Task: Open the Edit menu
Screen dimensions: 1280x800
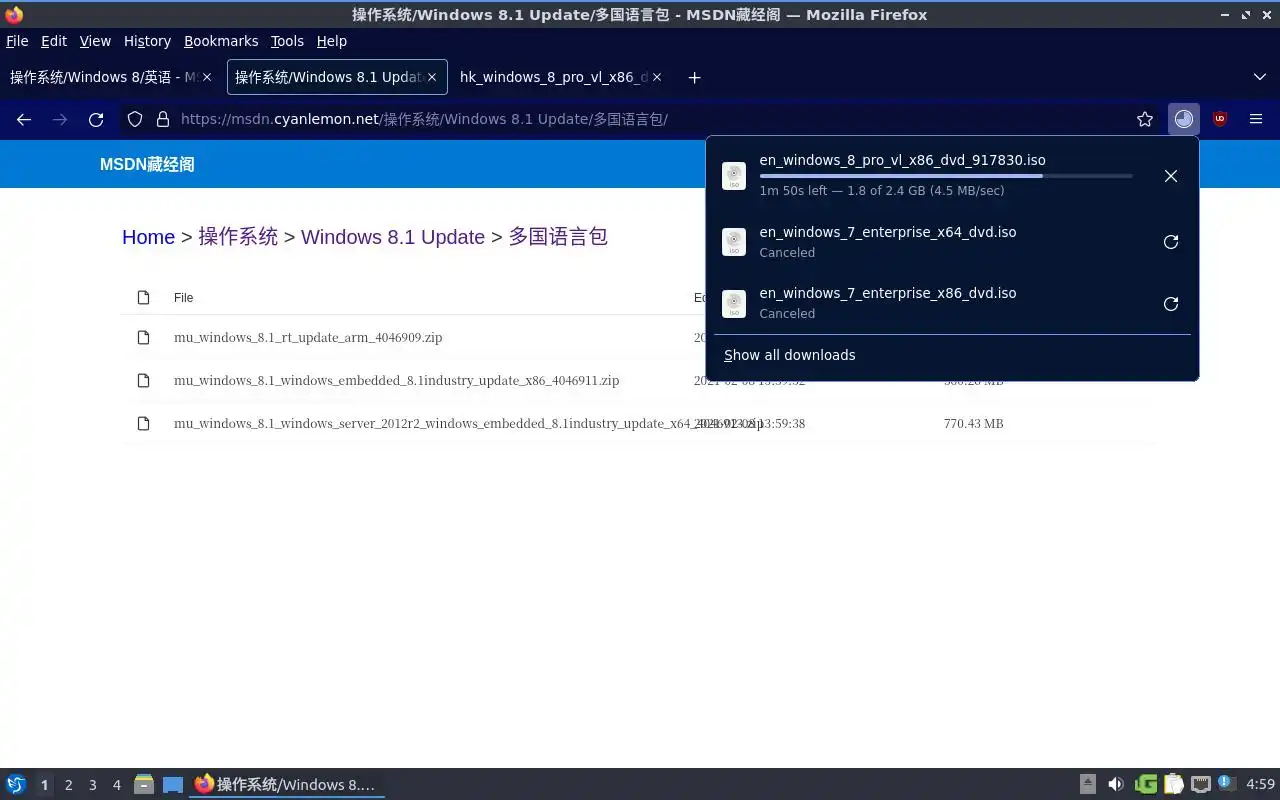Action: pos(54,41)
